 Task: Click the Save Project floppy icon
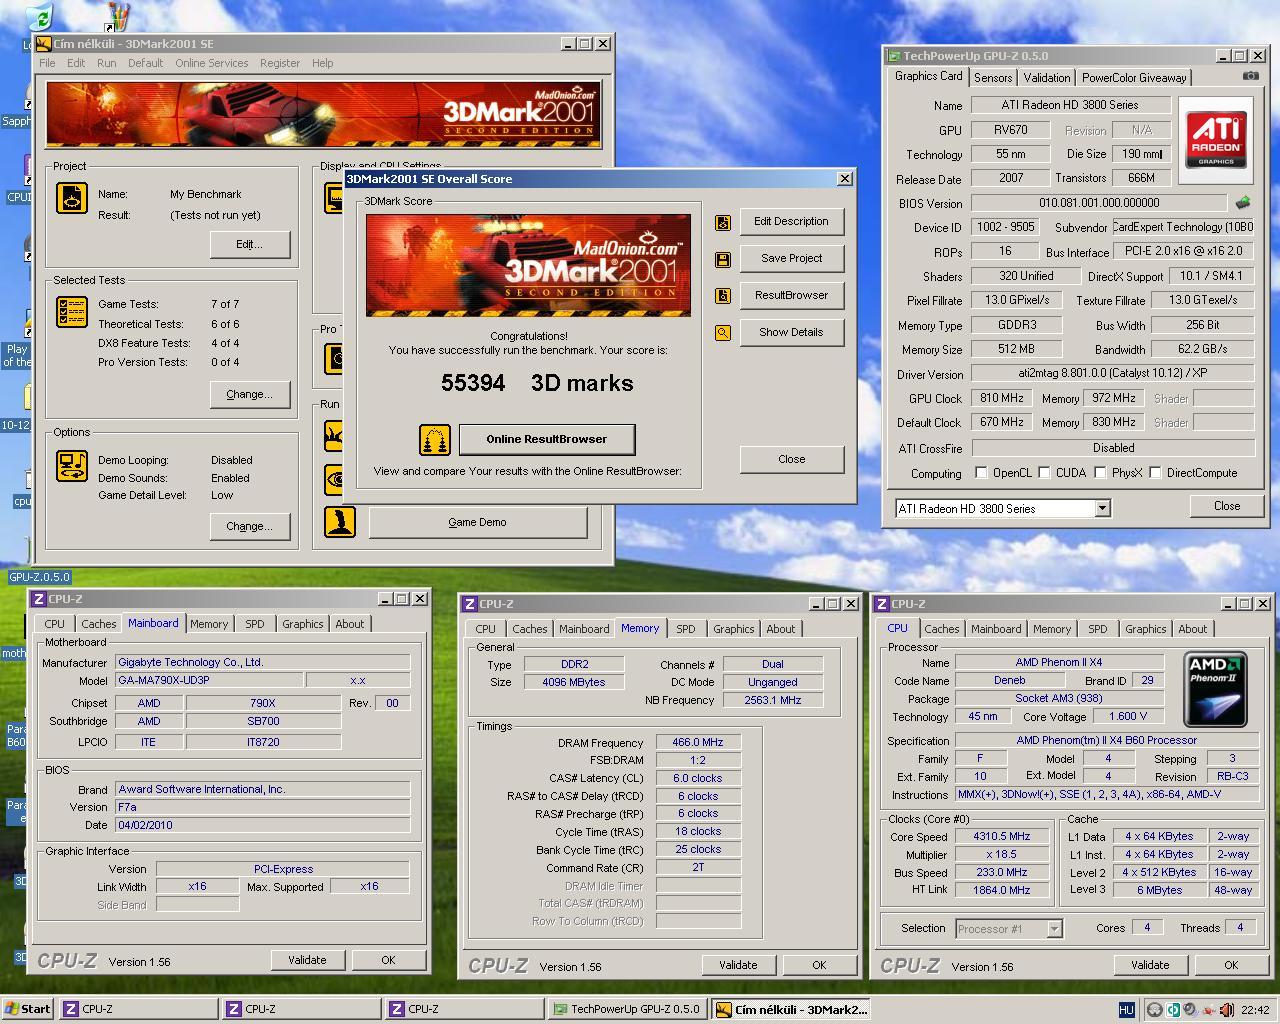tap(723, 259)
